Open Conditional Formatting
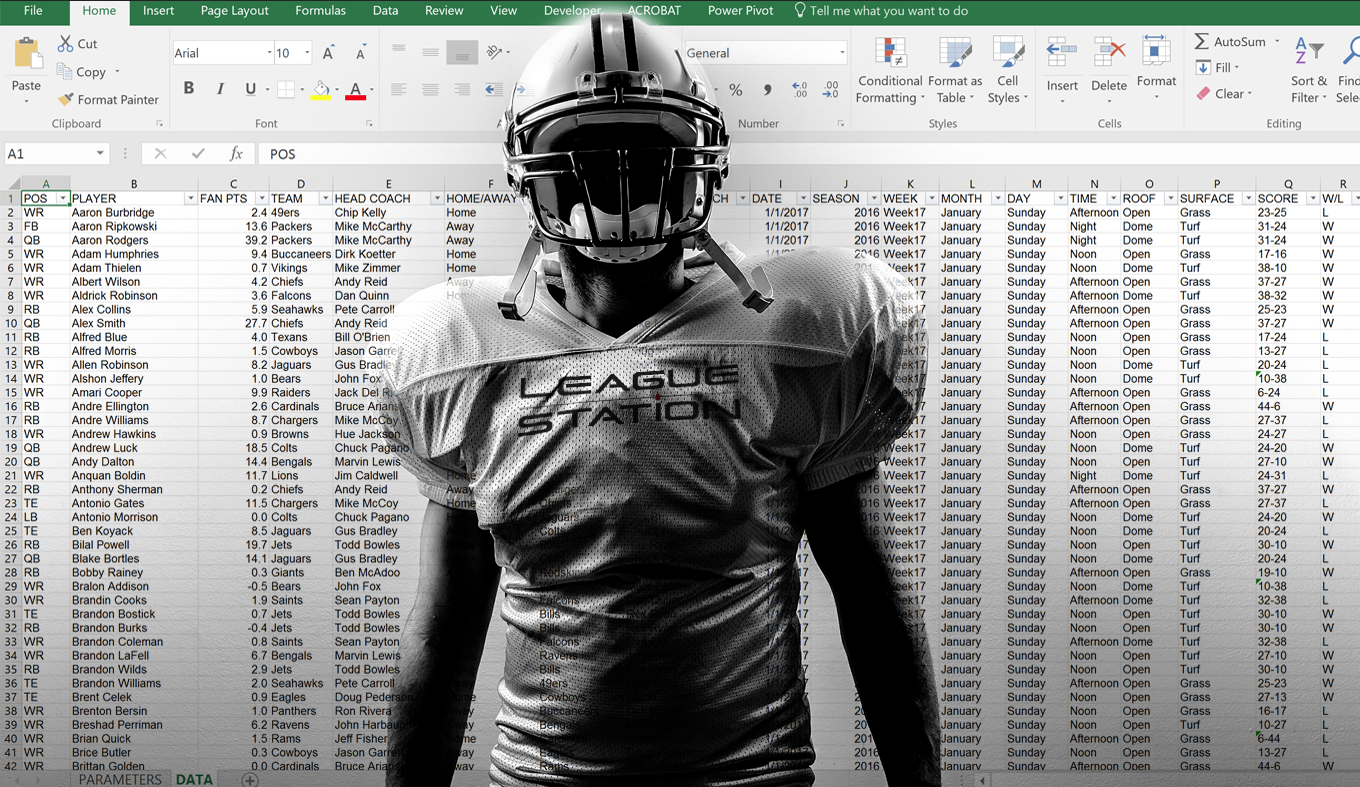 pyautogui.click(x=889, y=71)
